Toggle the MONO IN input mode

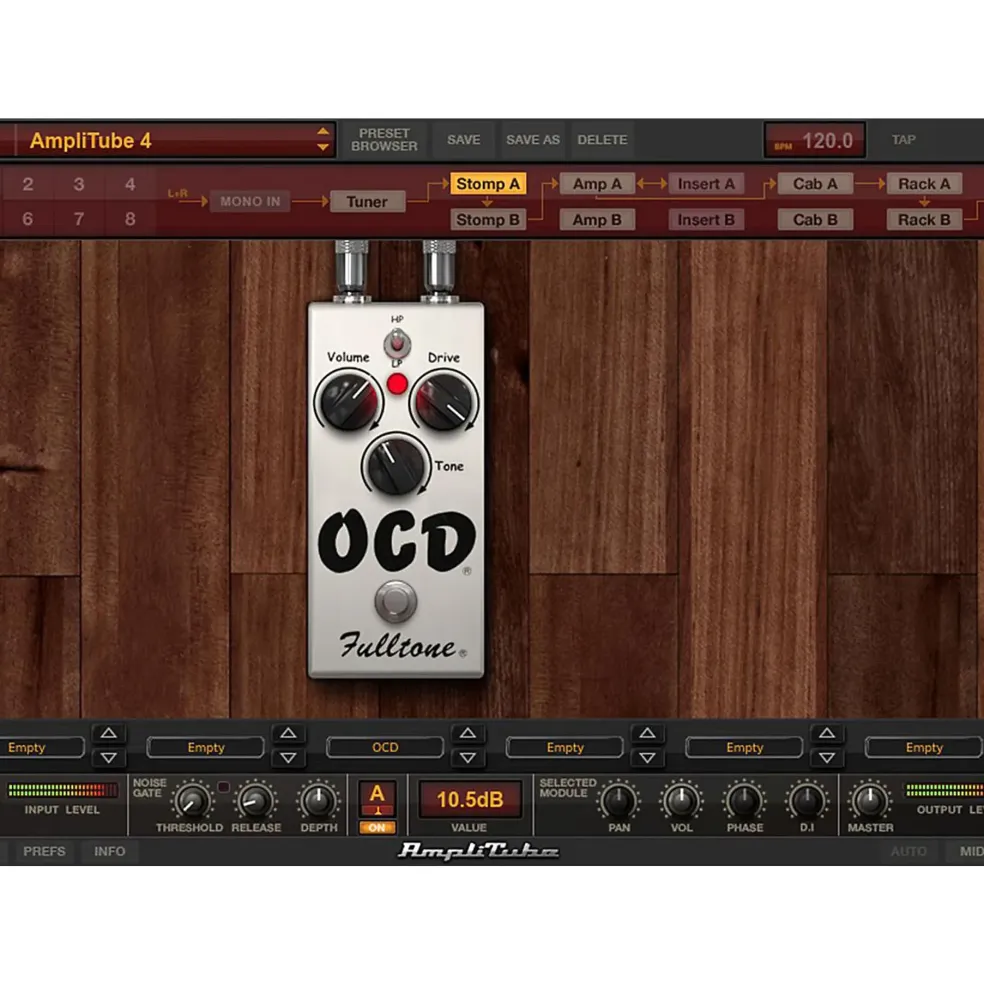pyautogui.click(x=250, y=201)
